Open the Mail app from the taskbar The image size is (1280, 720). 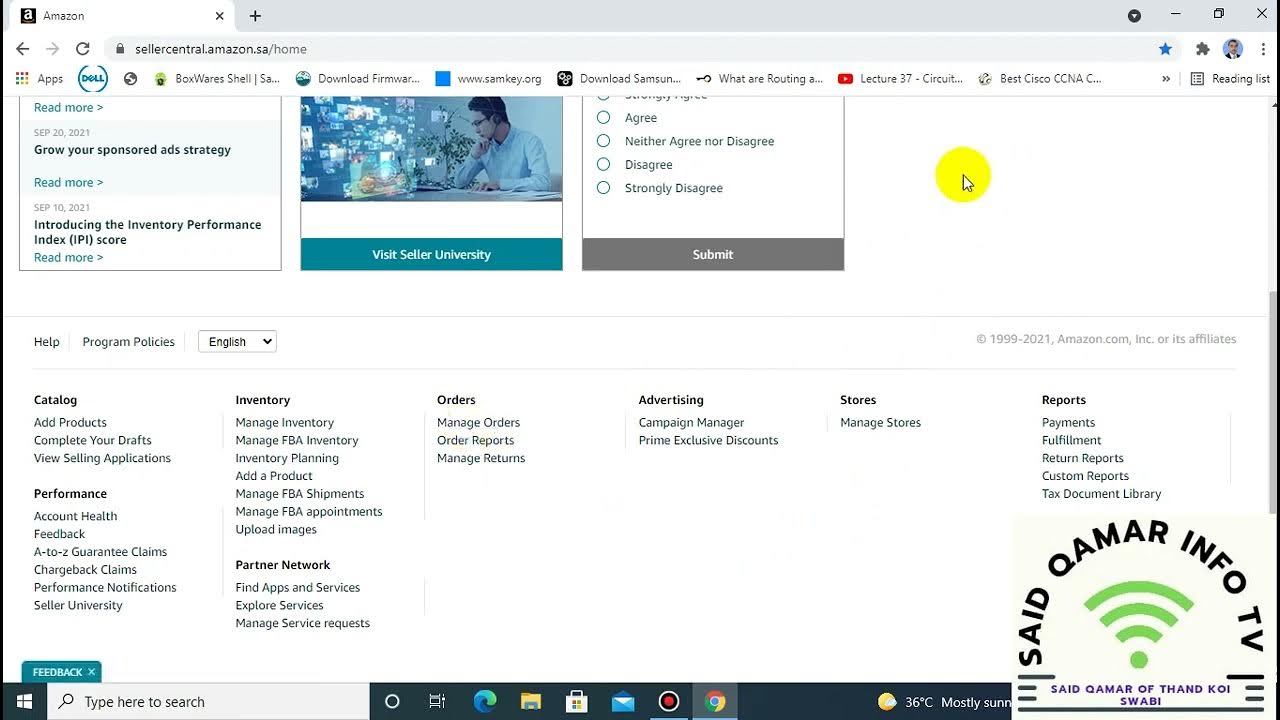pos(623,701)
